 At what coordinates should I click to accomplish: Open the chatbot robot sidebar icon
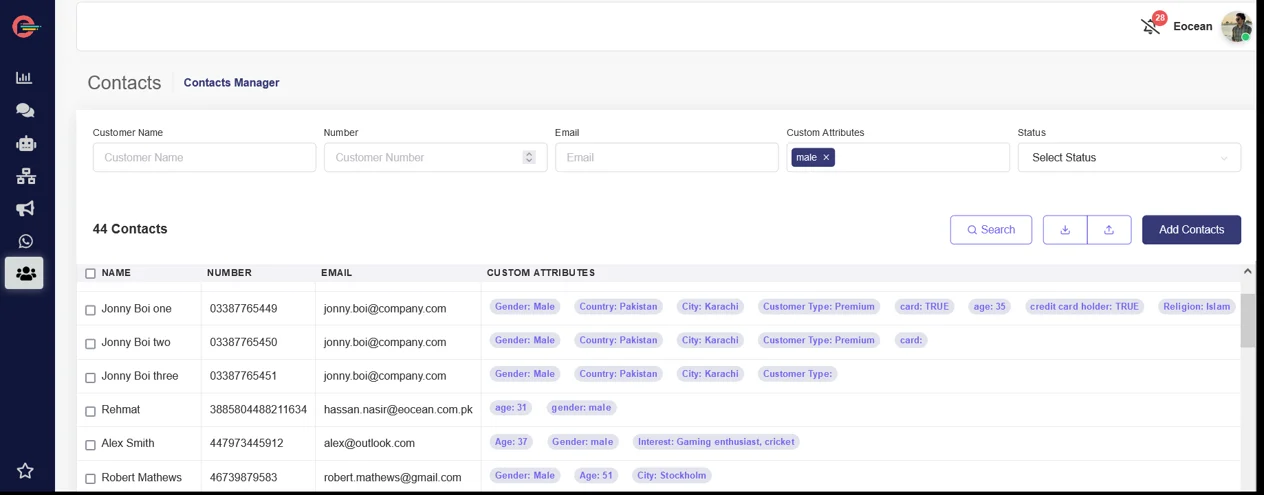pos(25,144)
